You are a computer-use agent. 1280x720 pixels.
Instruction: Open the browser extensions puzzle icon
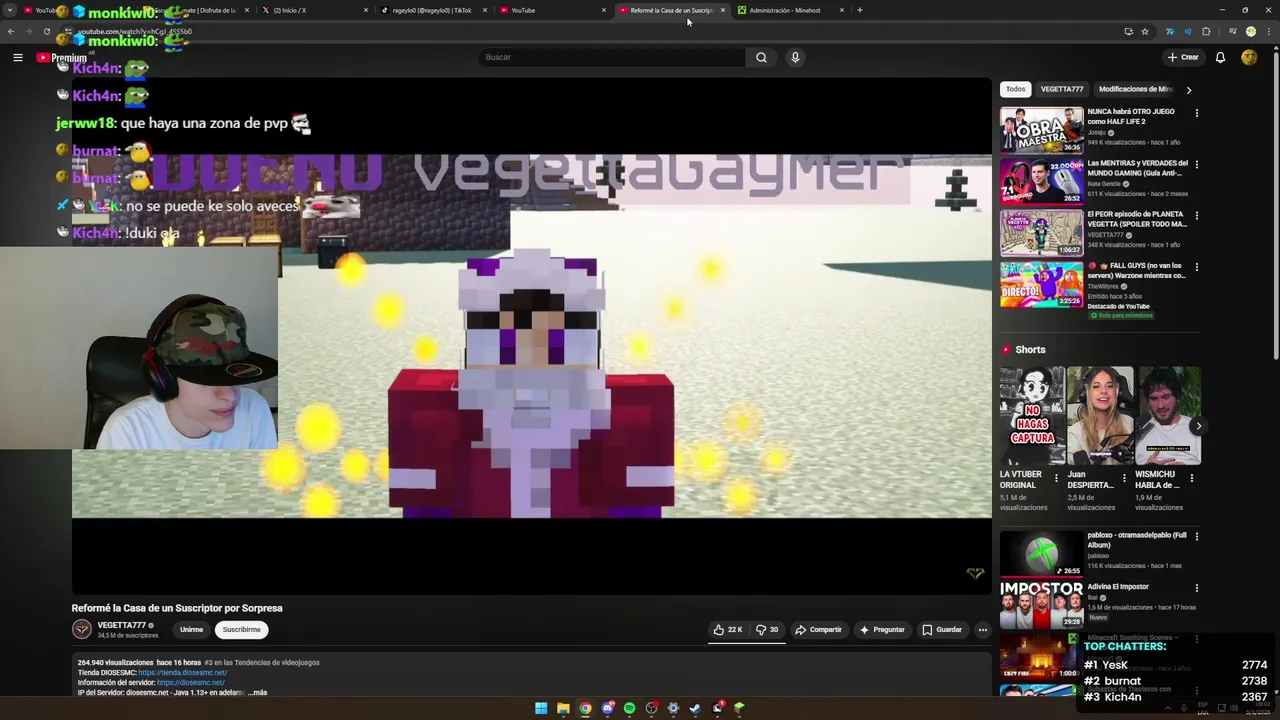pos(1206,31)
